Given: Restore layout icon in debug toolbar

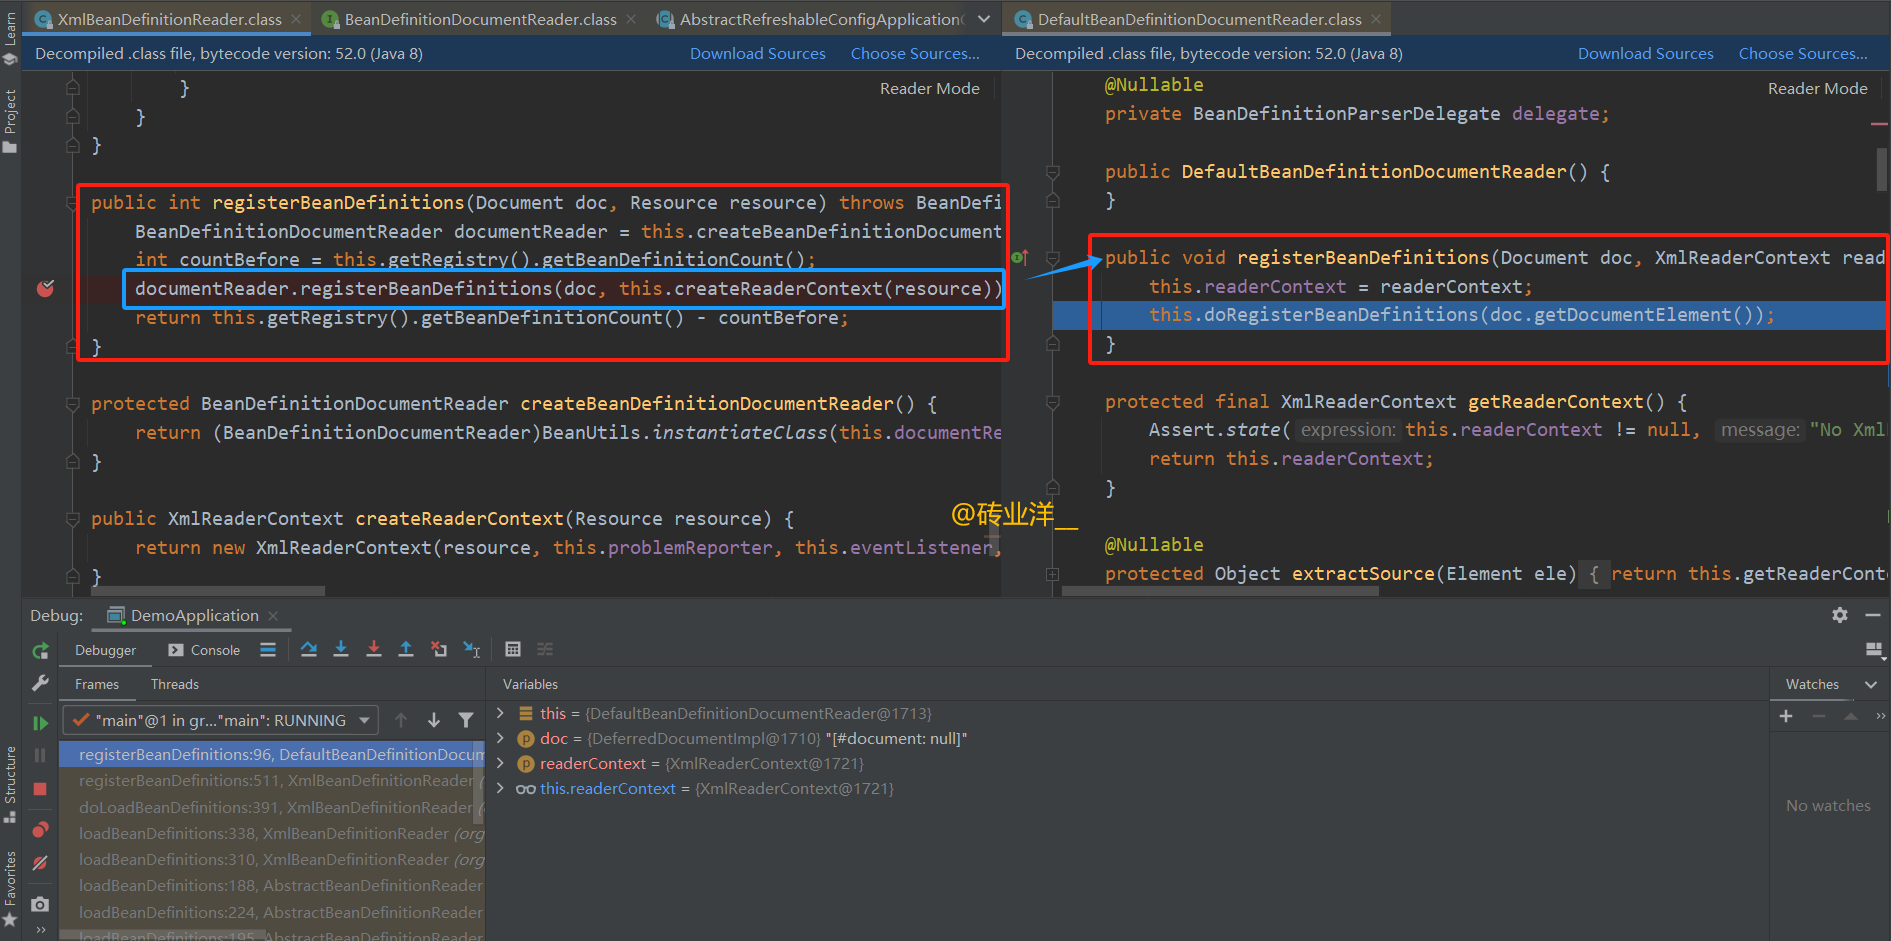Looking at the screenshot, I should pos(1874,650).
